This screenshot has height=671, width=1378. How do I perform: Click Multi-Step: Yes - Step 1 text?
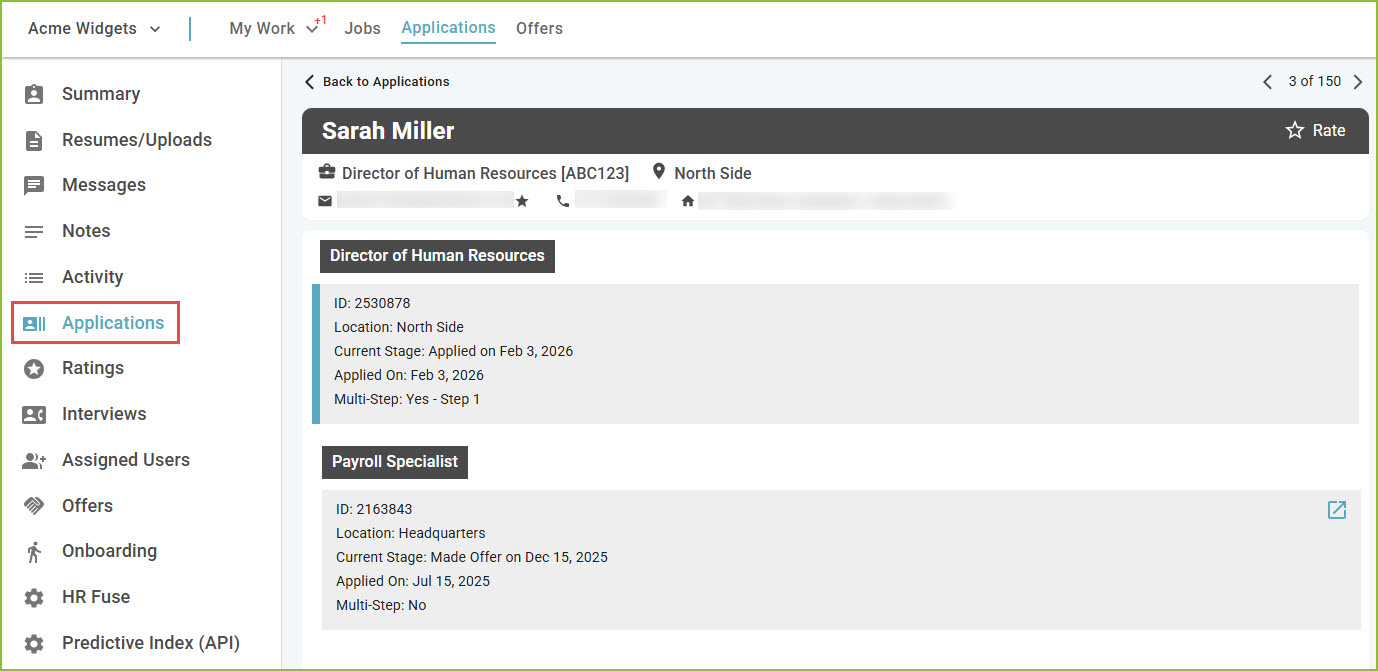[407, 399]
